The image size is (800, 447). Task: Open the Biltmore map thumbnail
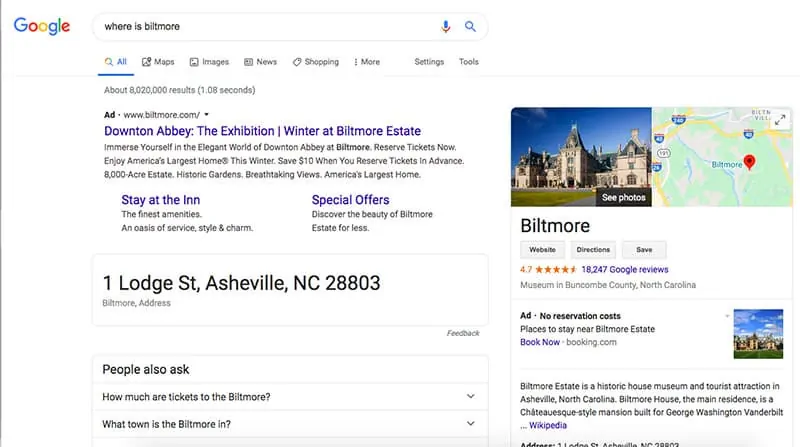(722, 157)
